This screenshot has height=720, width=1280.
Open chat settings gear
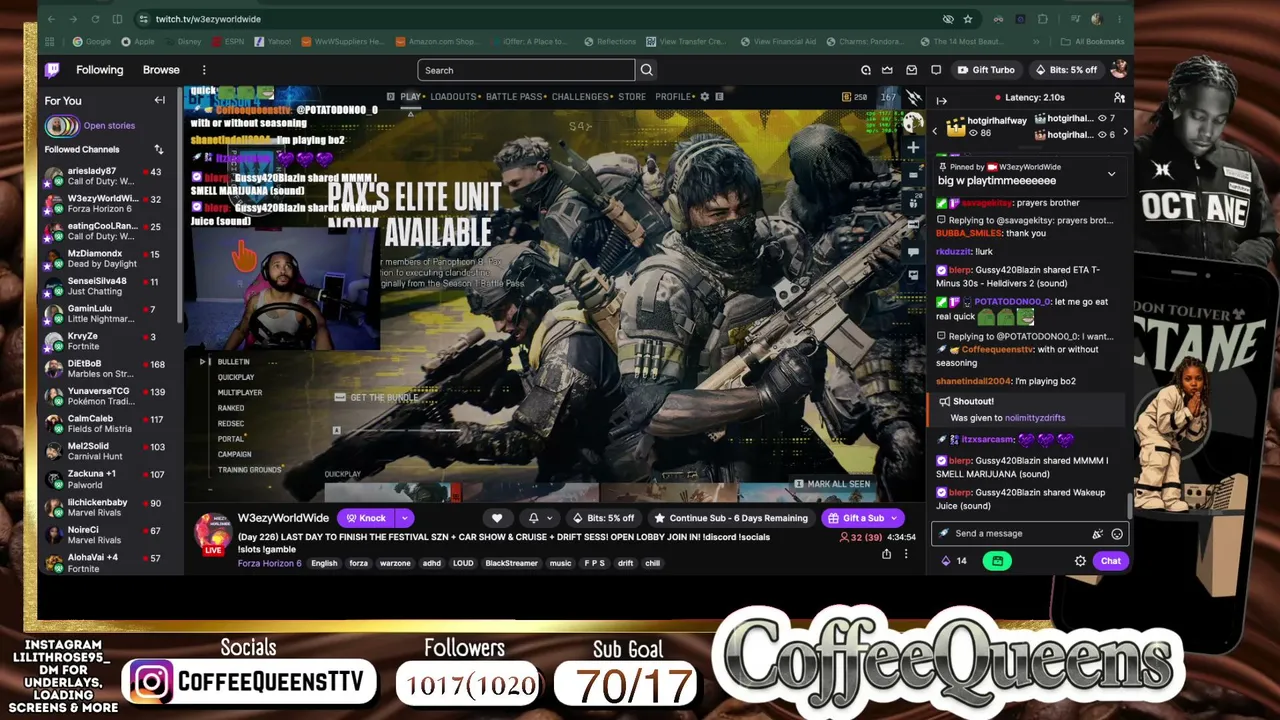pyautogui.click(x=1080, y=561)
